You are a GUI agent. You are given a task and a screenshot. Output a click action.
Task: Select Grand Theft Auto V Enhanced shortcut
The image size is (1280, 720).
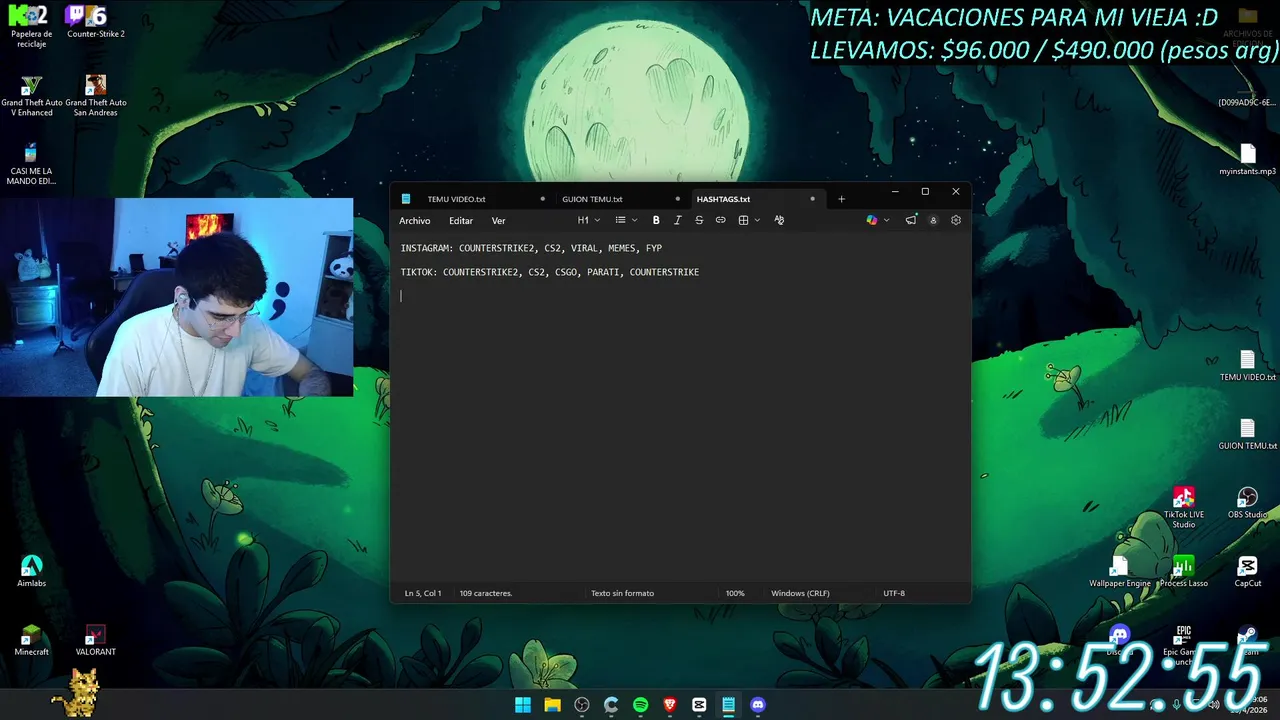click(32, 96)
